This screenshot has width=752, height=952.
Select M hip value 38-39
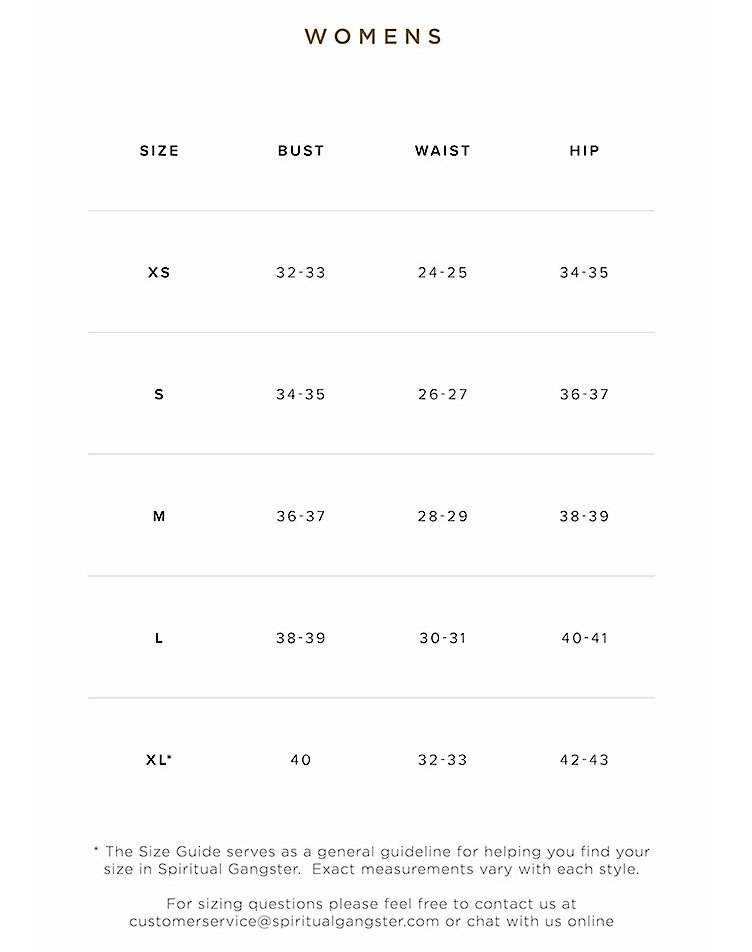click(x=584, y=517)
